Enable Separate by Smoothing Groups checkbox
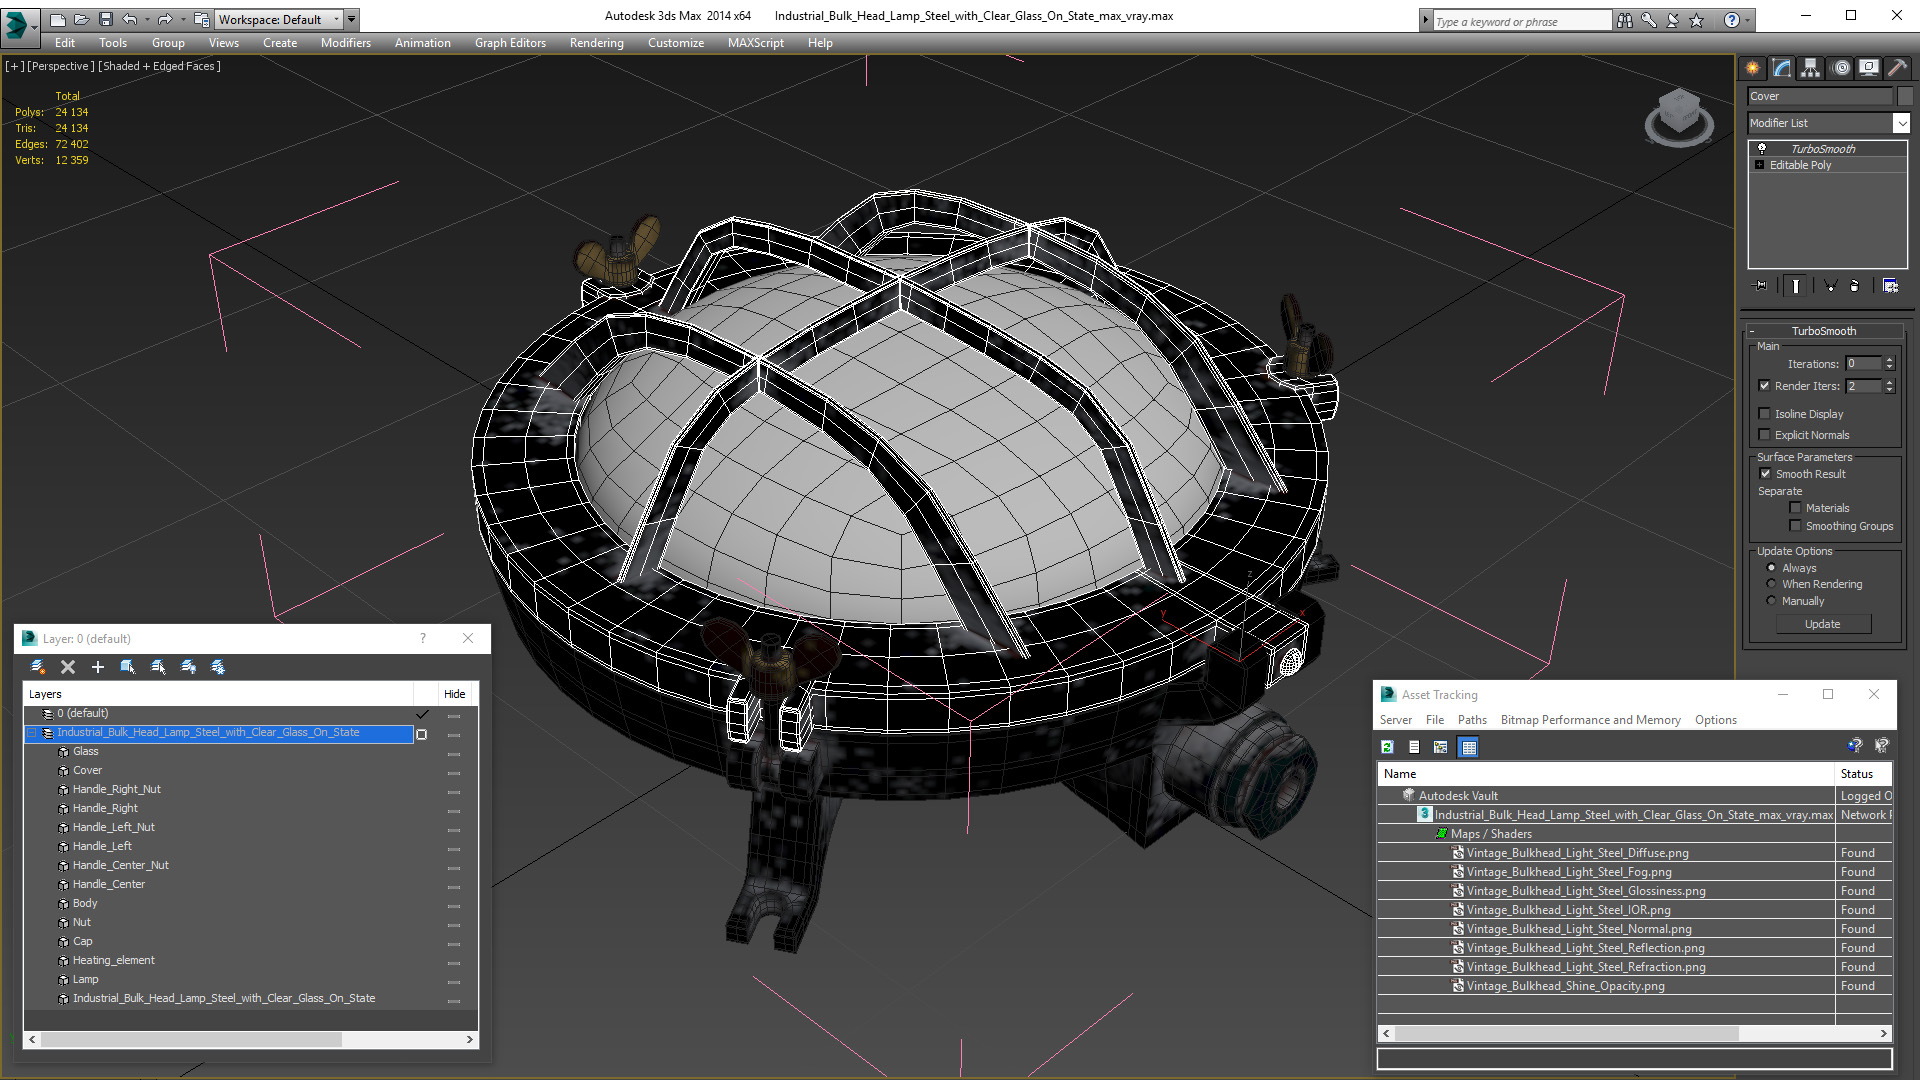Screen dimensions: 1920x1080 (1796, 526)
